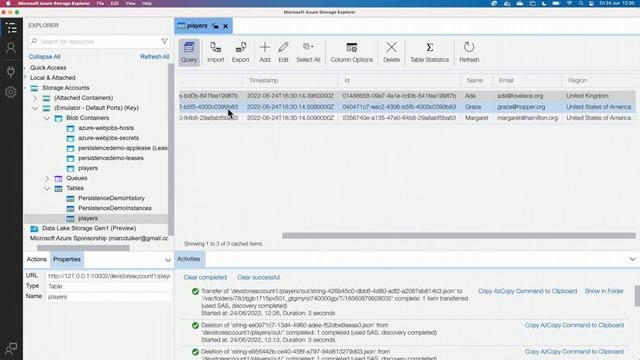Open the Settings gear in sidebar
Screen dimensions: 640x360
(x=11, y=92)
